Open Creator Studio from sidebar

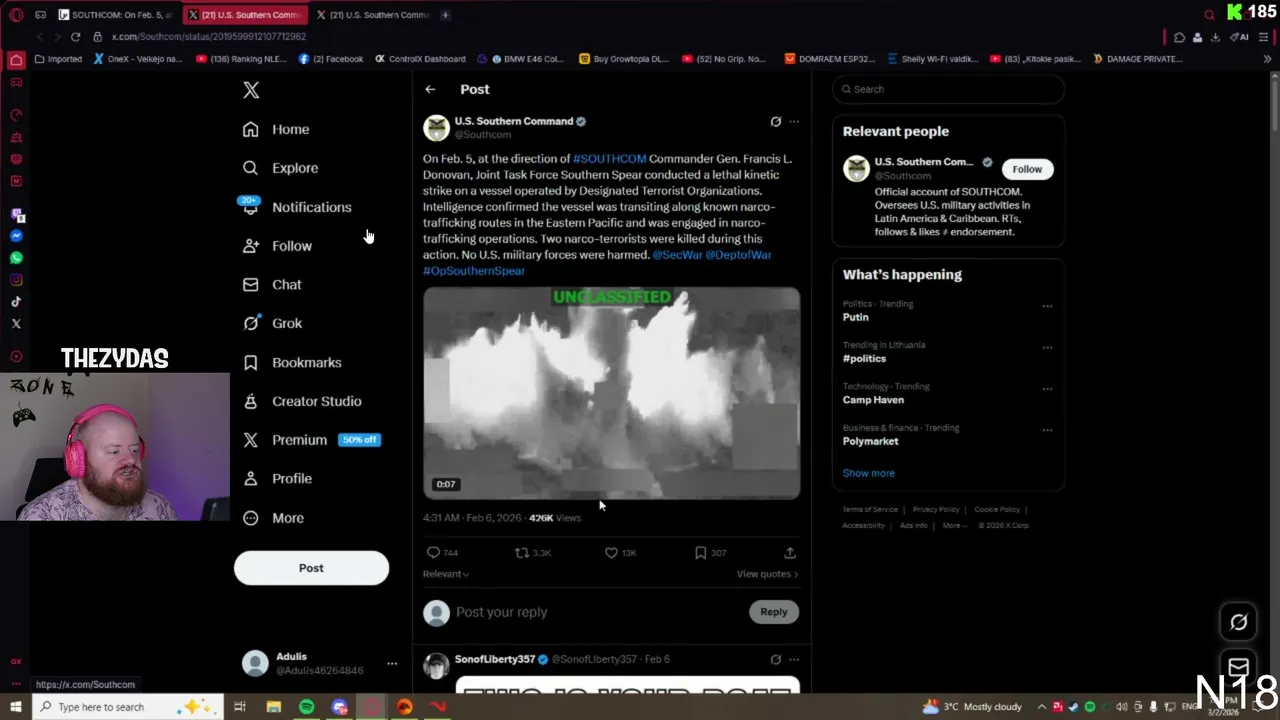302,401
